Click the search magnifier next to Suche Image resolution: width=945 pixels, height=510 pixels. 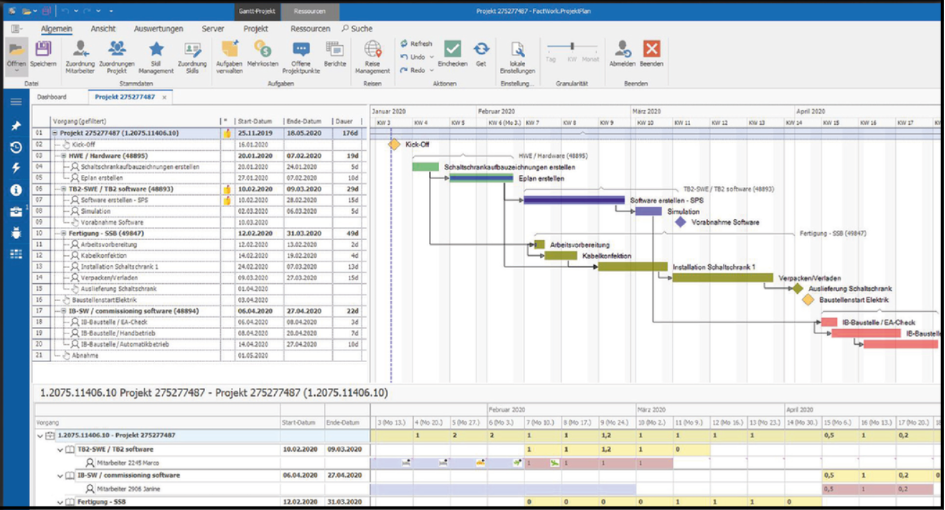pos(345,28)
